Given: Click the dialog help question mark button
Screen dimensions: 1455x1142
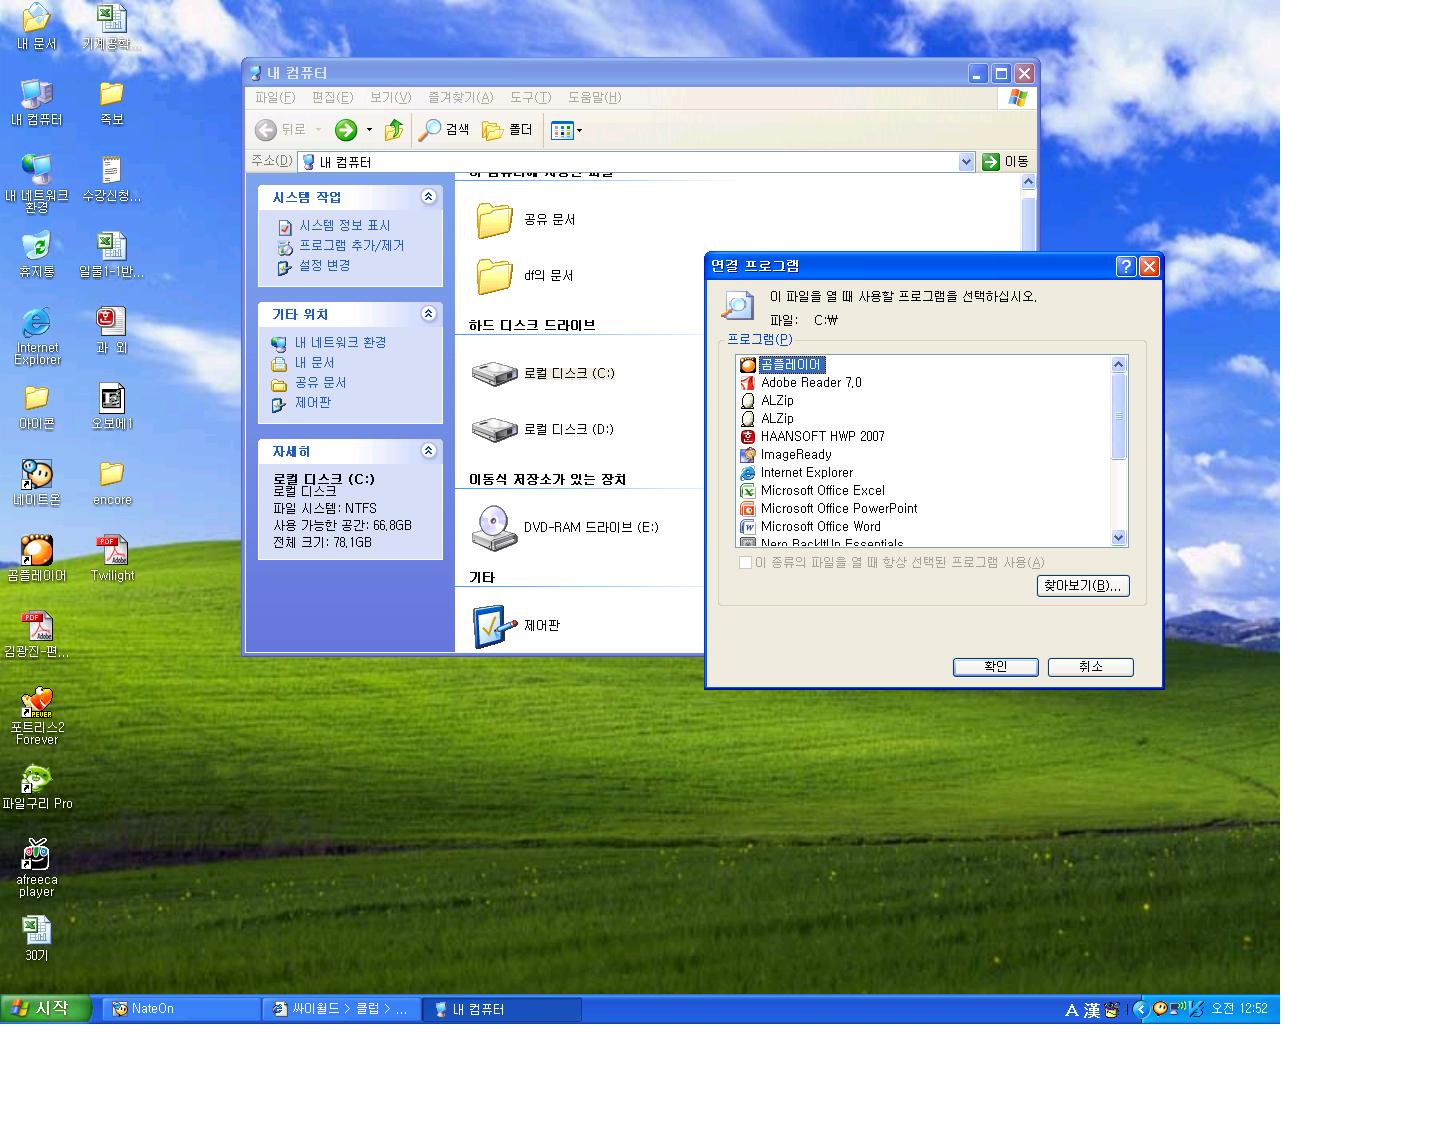Looking at the screenshot, I should (x=1126, y=266).
